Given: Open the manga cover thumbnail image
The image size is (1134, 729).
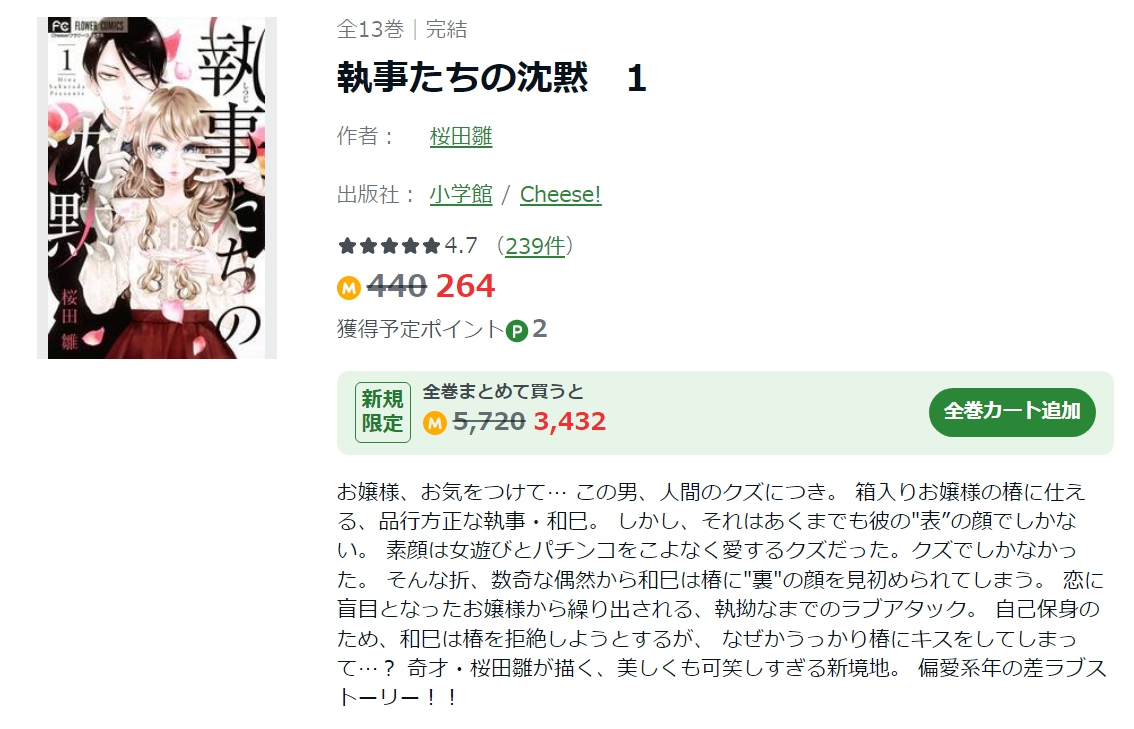Looking at the screenshot, I should [157, 188].
